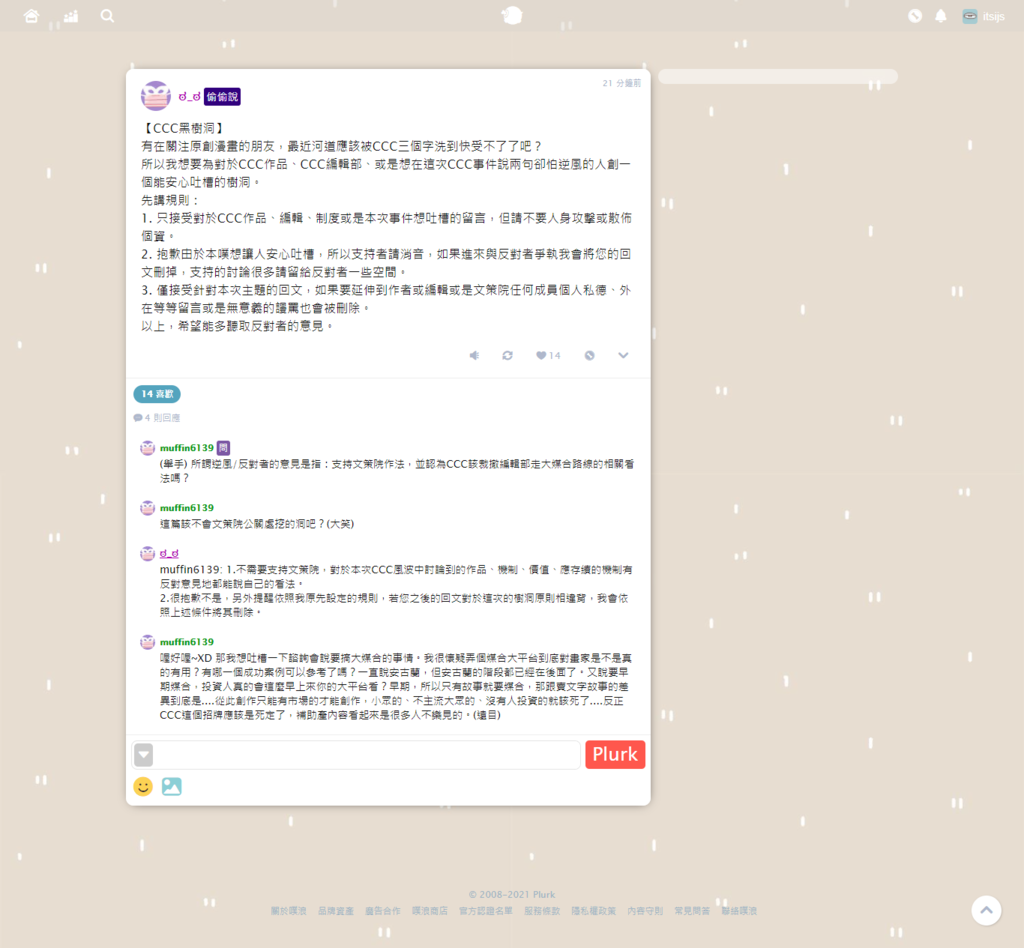Like the plurk via heart 14
This screenshot has width=1024, height=948.
click(549, 355)
